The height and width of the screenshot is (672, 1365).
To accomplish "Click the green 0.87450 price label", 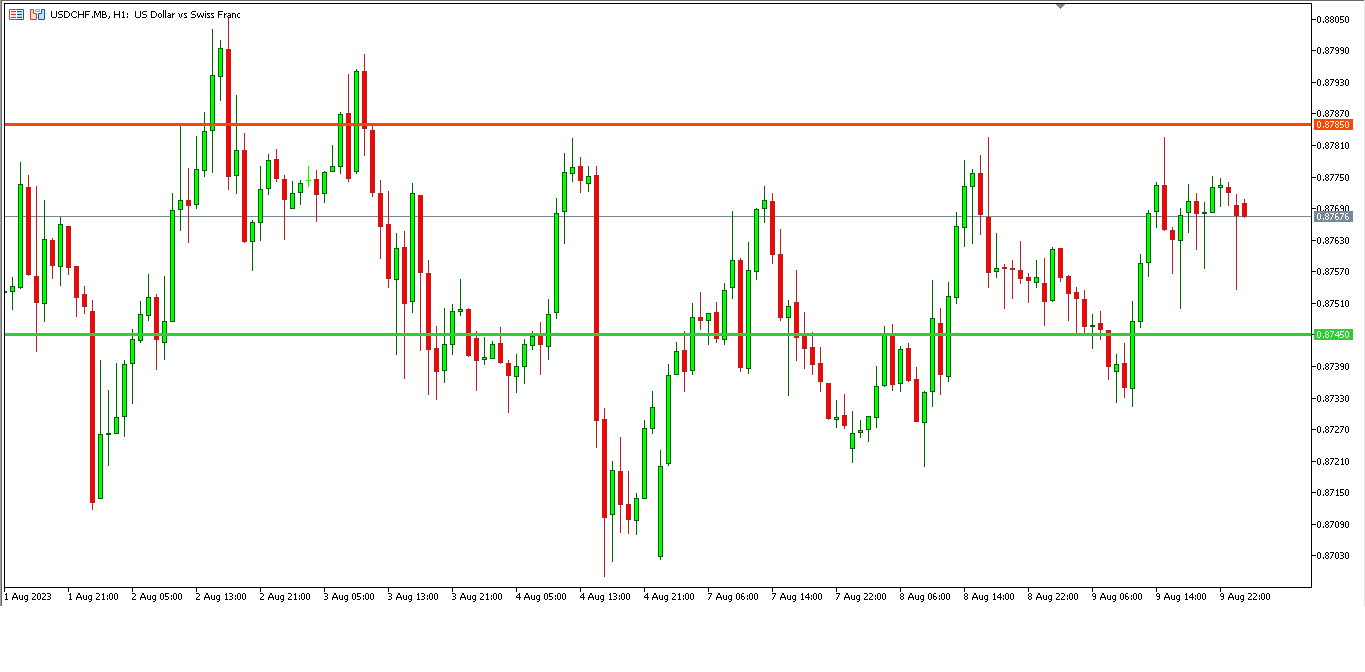I will click(1333, 334).
